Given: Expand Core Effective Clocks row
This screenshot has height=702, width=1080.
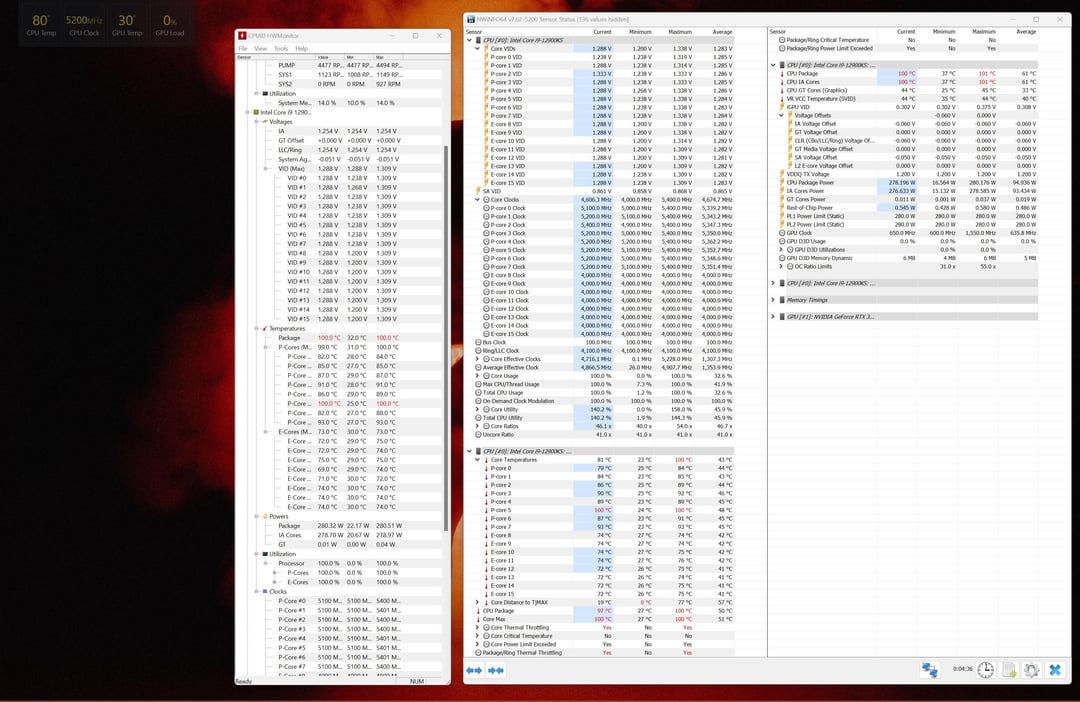Looking at the screenshot, I should coord(477,359).
